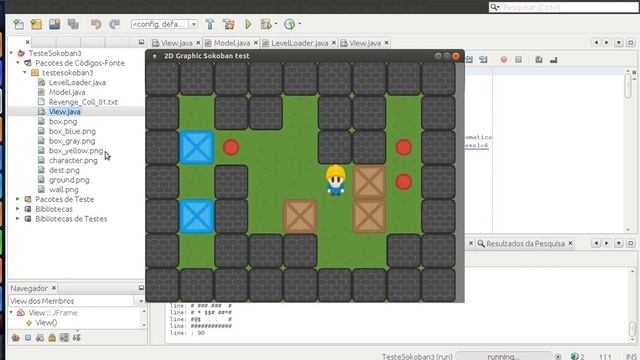Minimize the Projects panel
The image size is (640, 360).
tap(141, 42)
